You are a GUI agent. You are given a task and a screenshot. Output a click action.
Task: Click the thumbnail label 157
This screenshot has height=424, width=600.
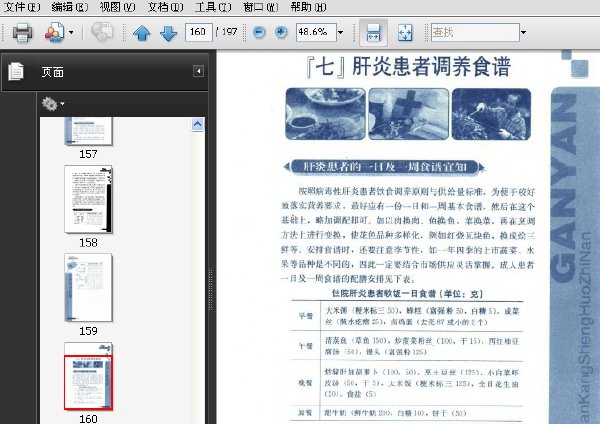click(88, 154)
